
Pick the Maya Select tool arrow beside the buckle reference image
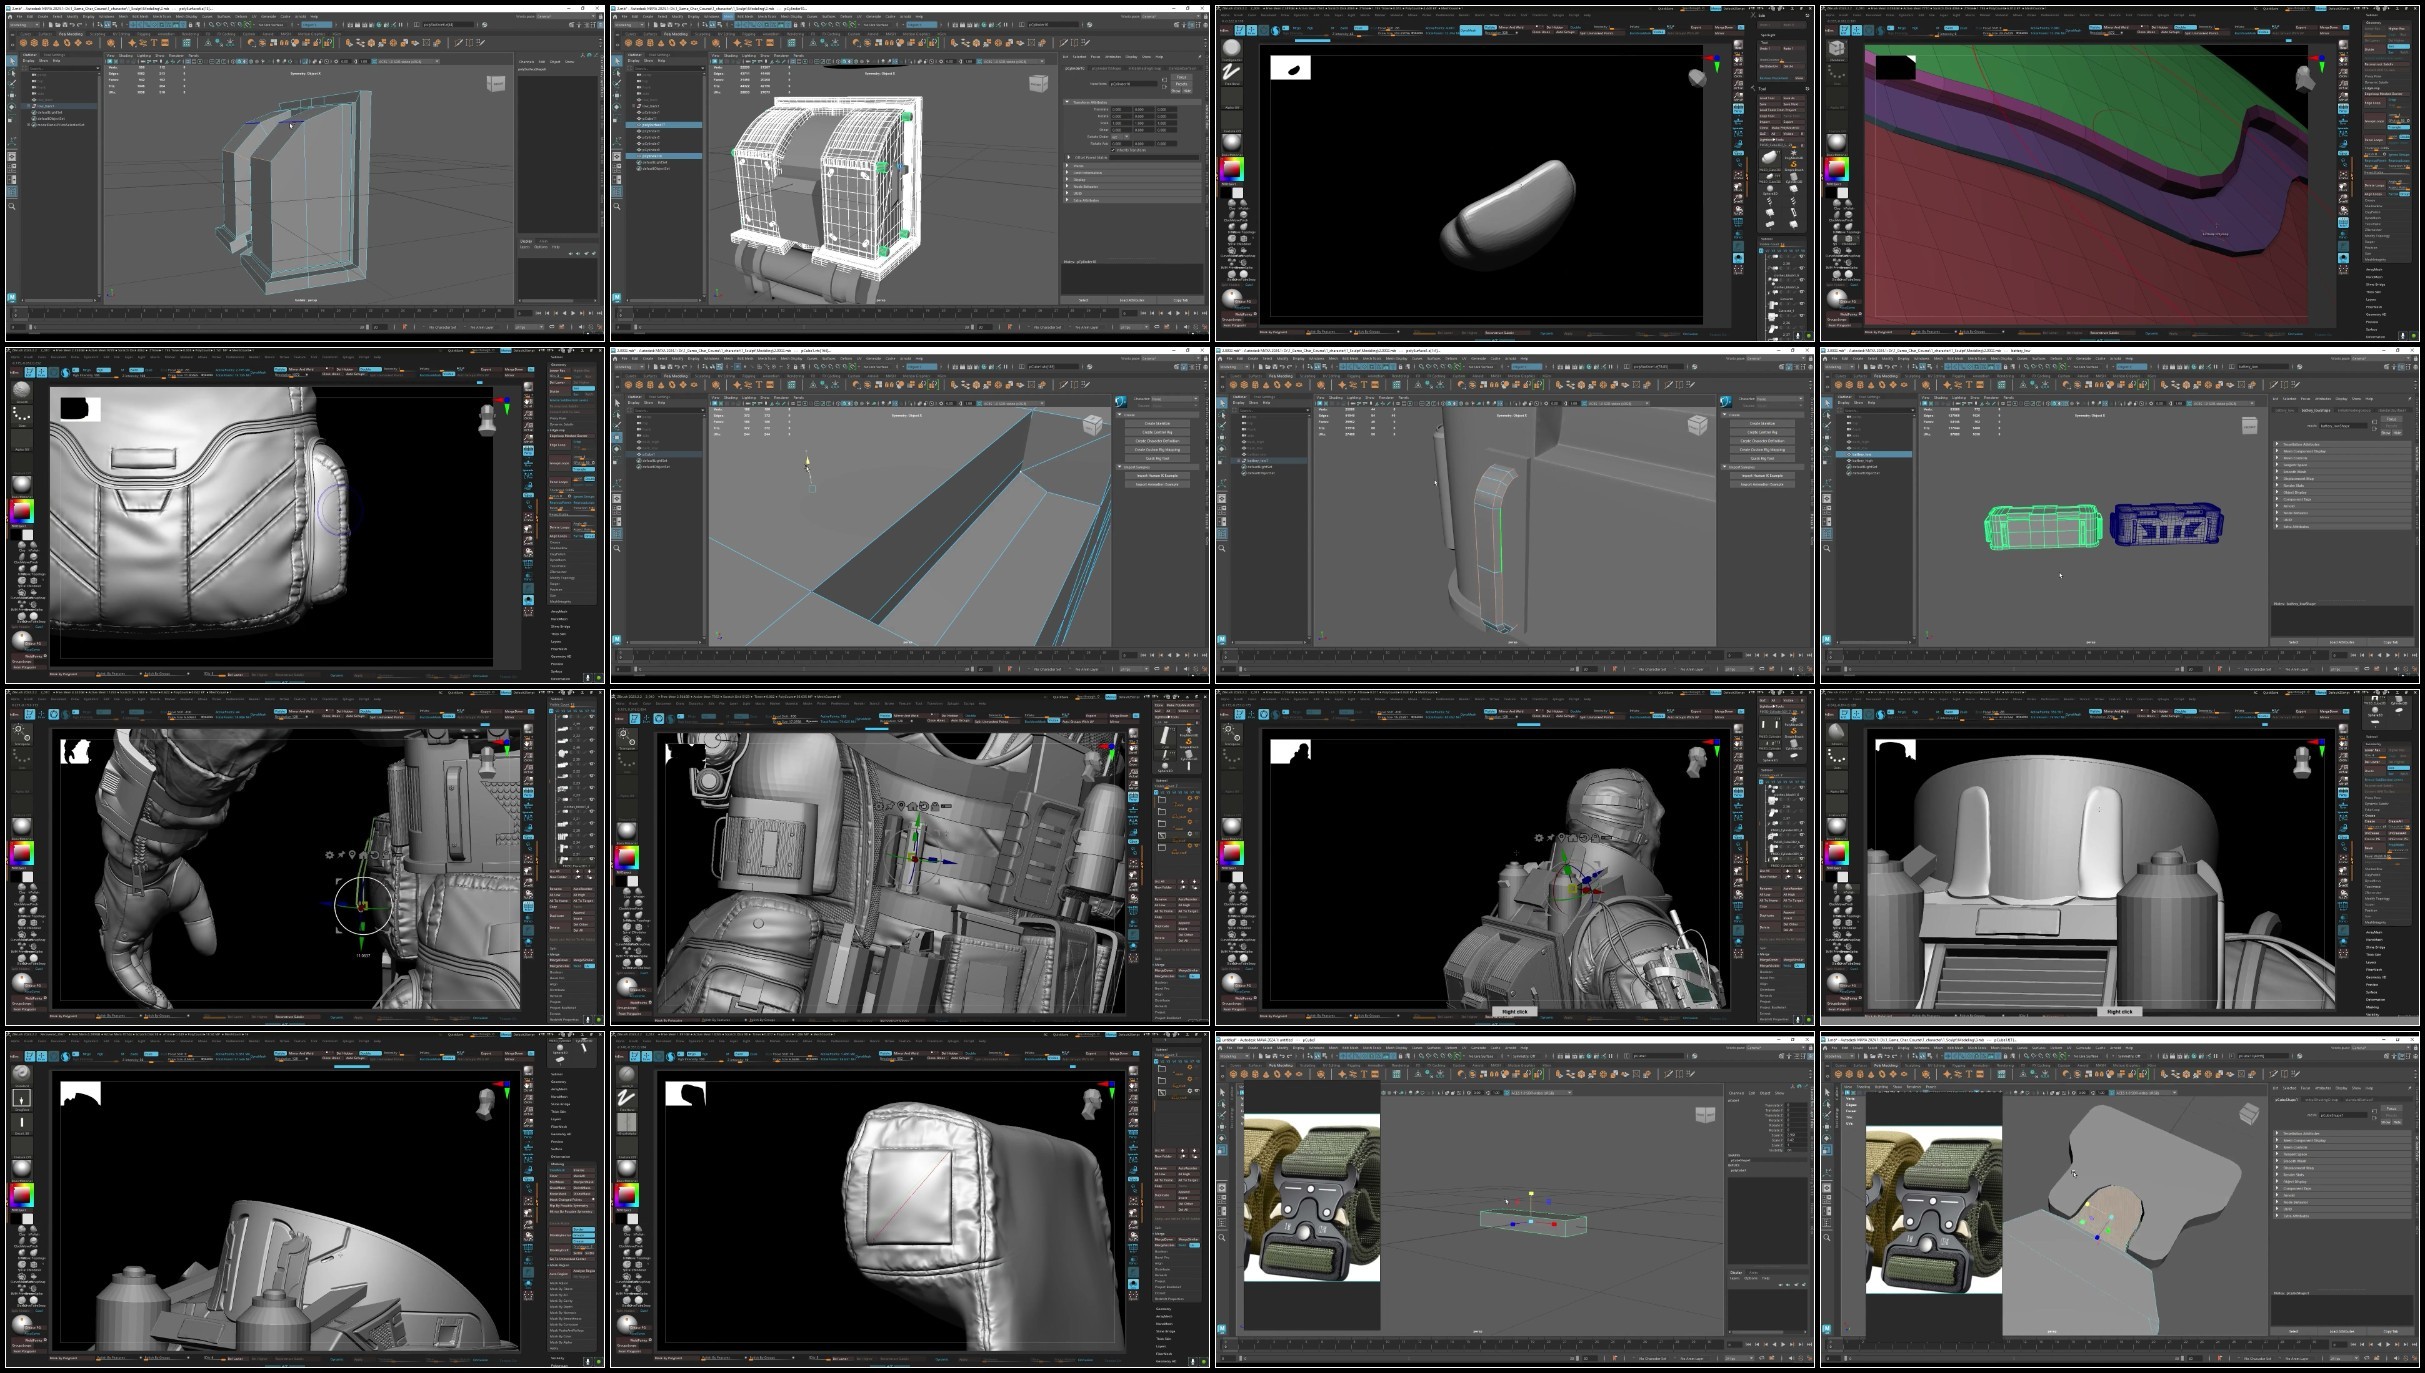pos(1222,1093)
